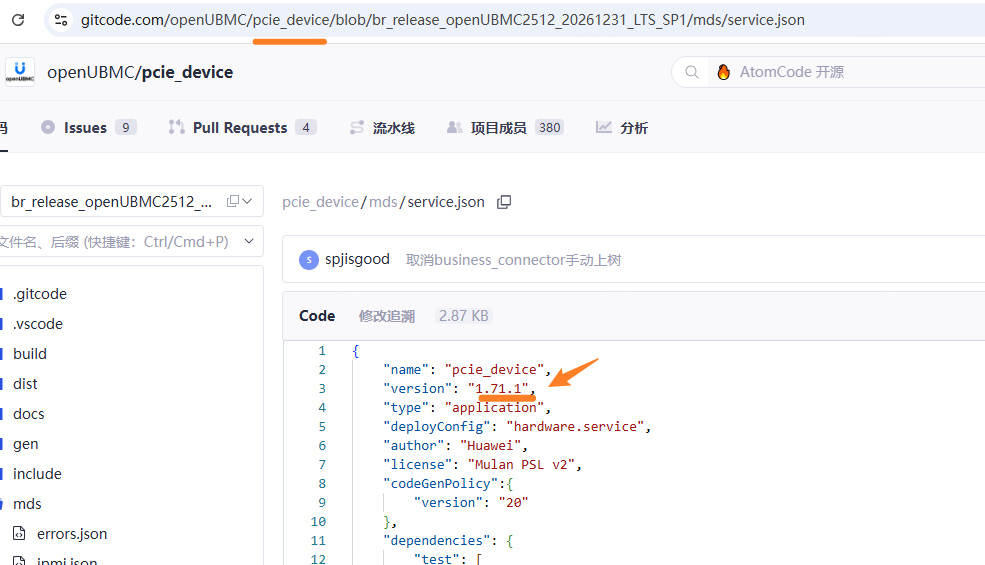This screenshot has height=565, width=985.
Task: Open the commit message 取消business_connector手动上树
Action: [513, 260]
